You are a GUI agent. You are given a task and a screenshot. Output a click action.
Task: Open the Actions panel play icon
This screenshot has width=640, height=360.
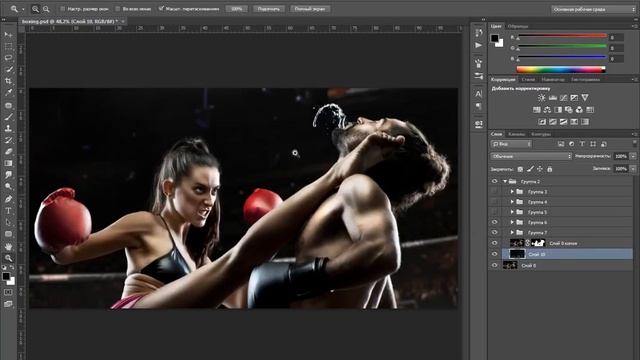478,45
